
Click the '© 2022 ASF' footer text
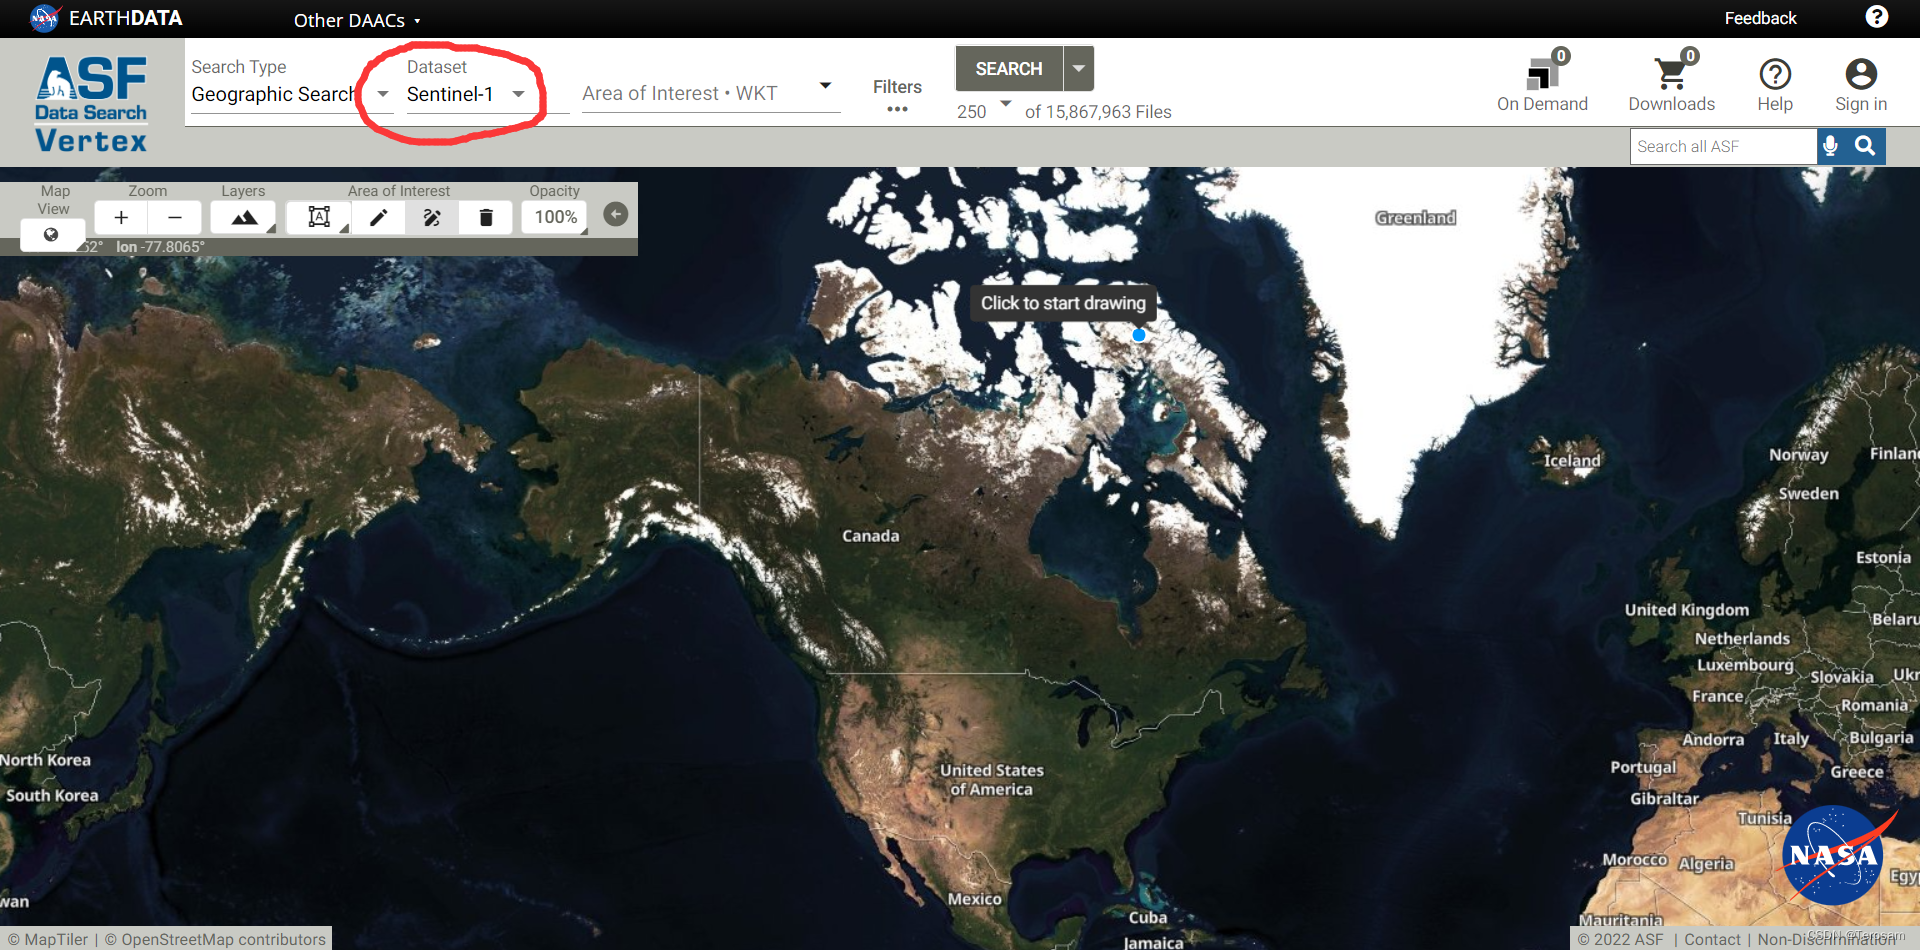pyautogui.click(x=1620, y=939)
